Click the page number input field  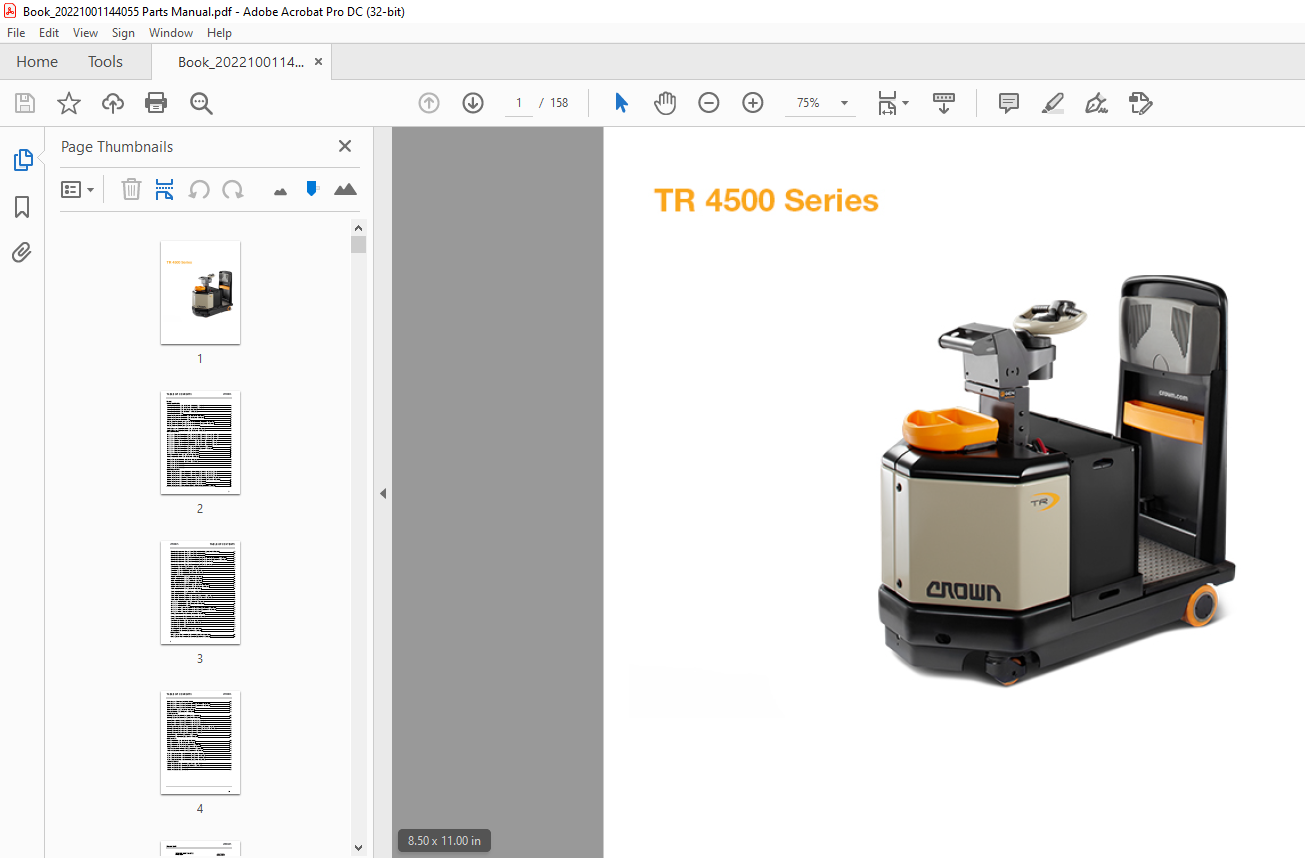(x=518, y=103)
